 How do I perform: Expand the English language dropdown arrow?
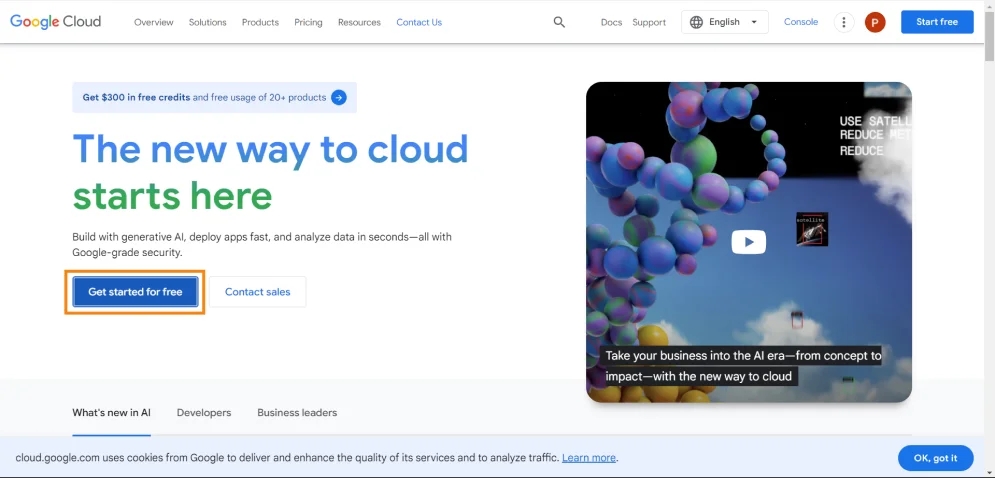click(x=754, y=22)
